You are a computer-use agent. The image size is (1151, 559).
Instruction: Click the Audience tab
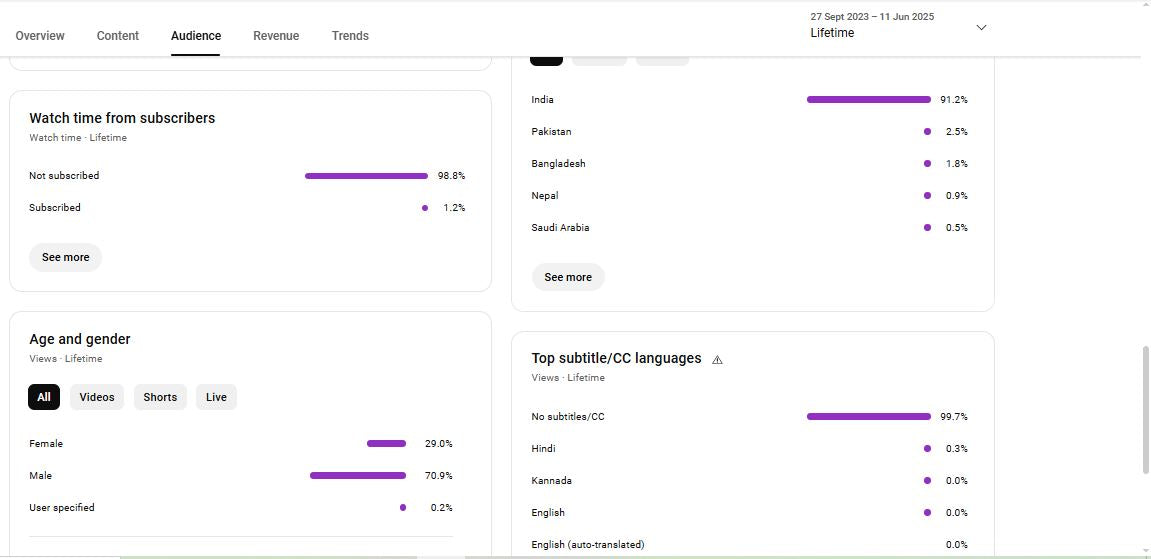click(x=196, y=36)
